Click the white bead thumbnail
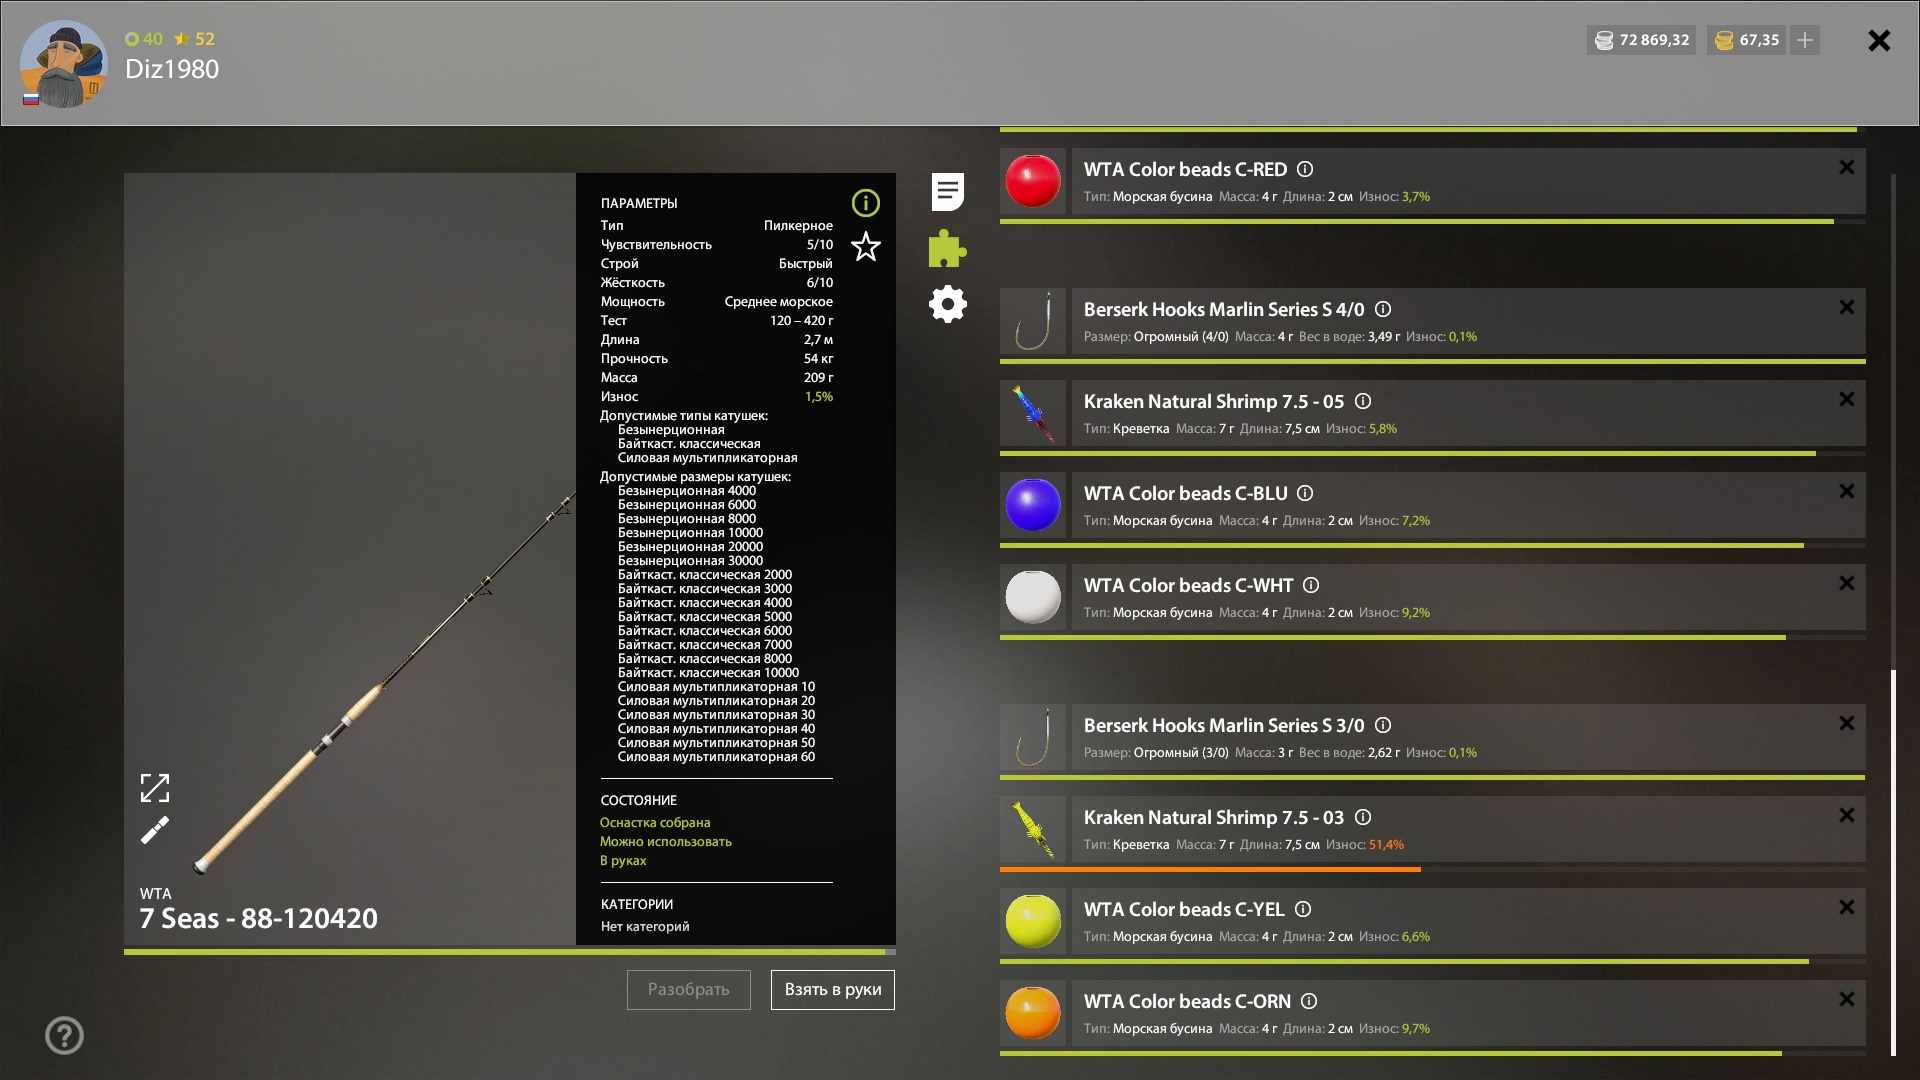Viewport: 1920px width, 1080px height. coord(1033,597)
